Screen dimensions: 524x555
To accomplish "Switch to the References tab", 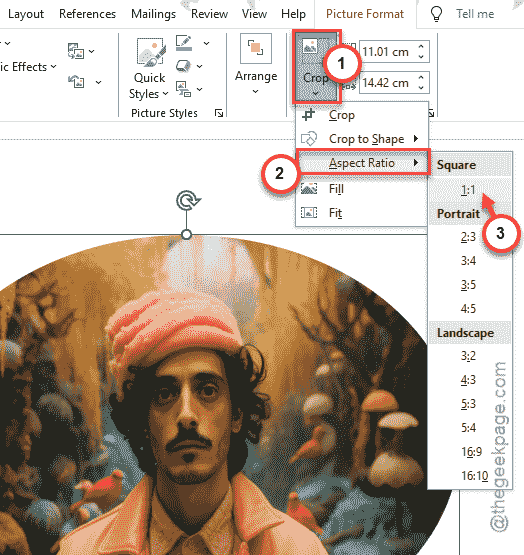I will [x=87, y=14].
